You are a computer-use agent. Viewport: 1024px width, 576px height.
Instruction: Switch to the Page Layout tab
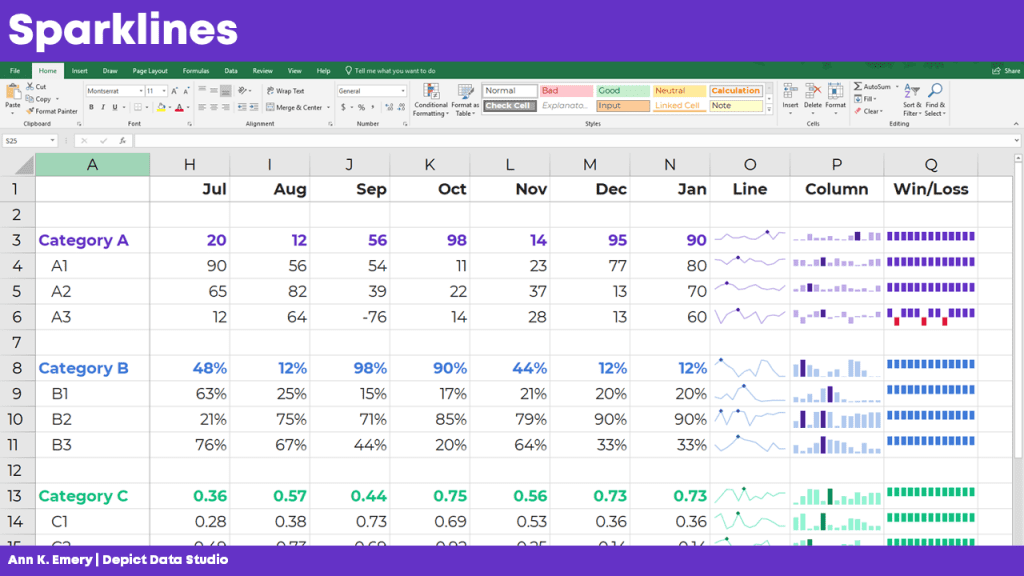[x=150, y=71]
